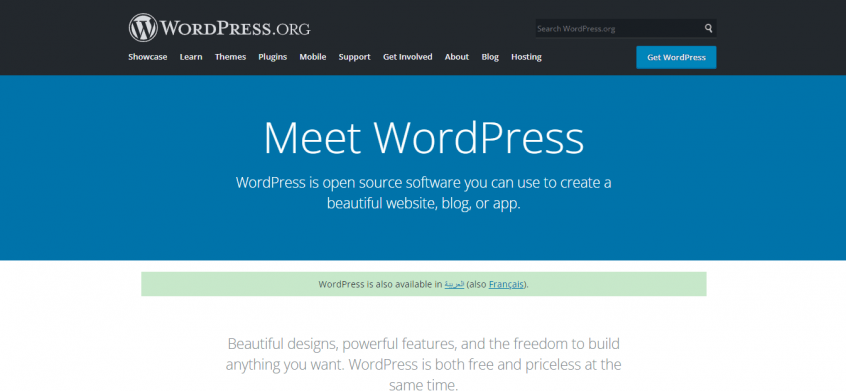Click the Beautiful designs intro paragraph
846x391 pixels.
pos(424,364)
